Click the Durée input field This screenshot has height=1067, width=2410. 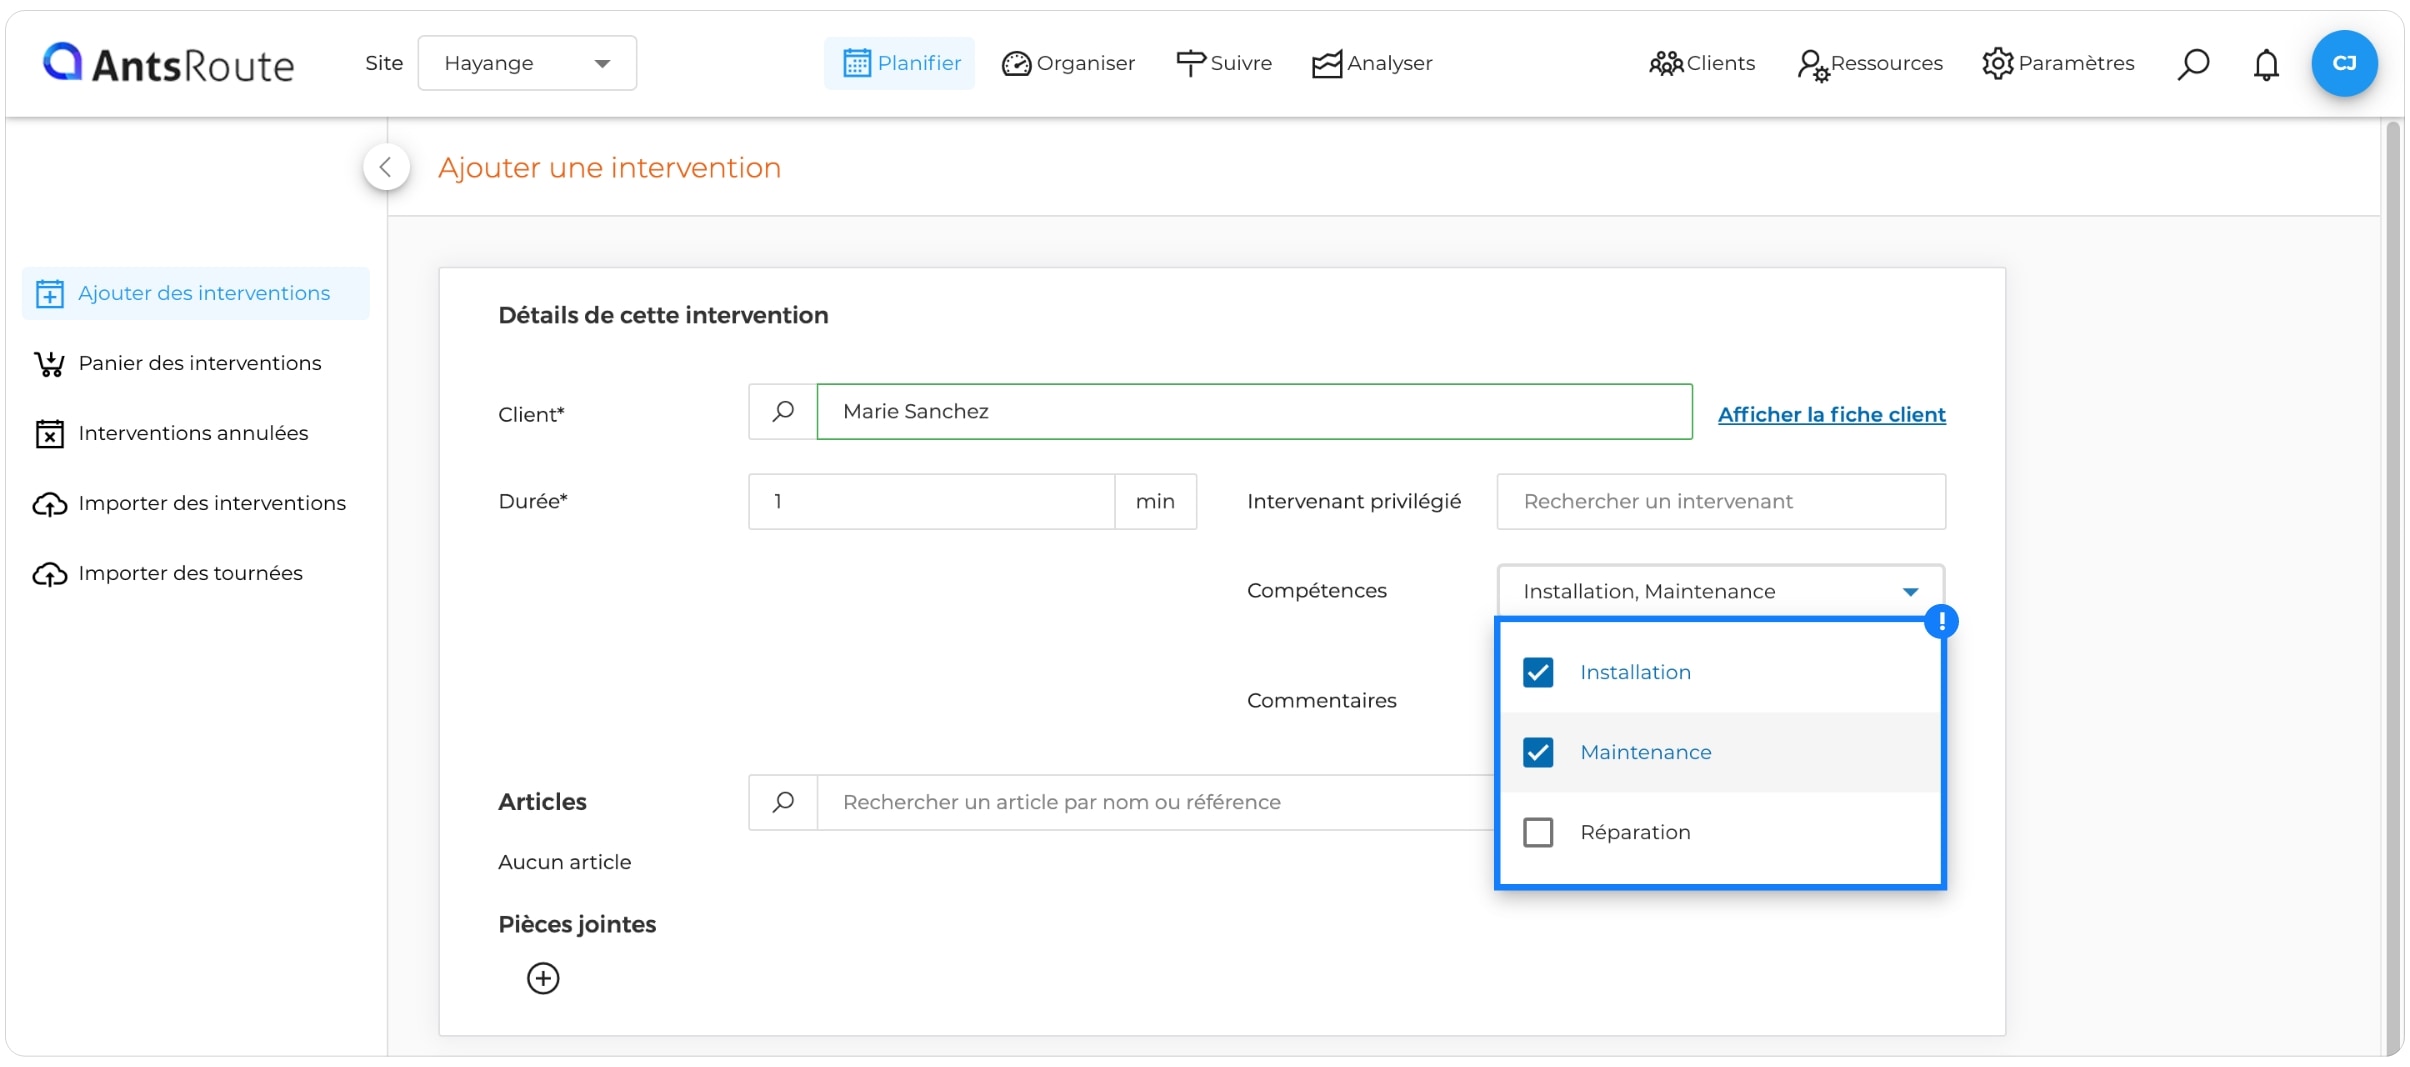931,501
